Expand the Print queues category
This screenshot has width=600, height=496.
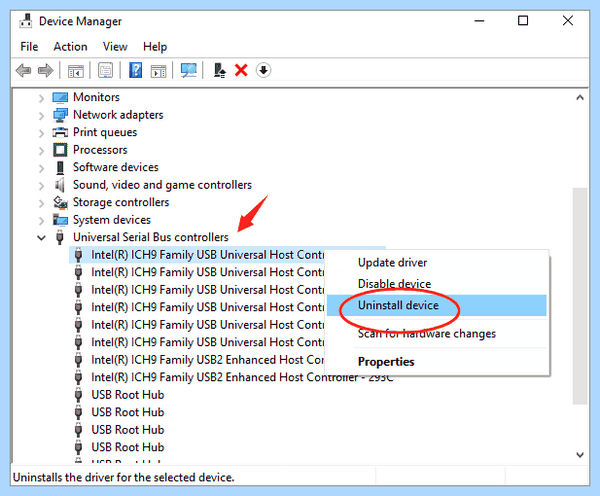tap(41, 133)
